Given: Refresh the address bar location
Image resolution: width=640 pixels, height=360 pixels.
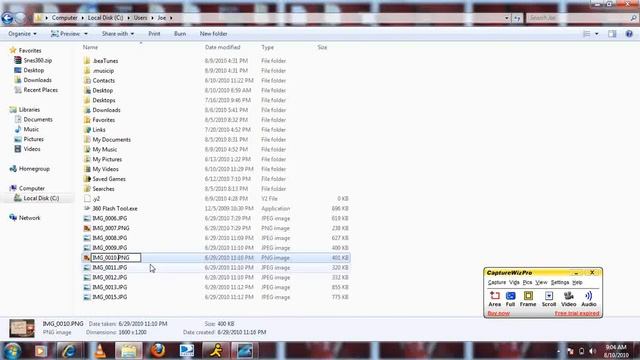Looking at the screenshot, I should coord(517,18).
